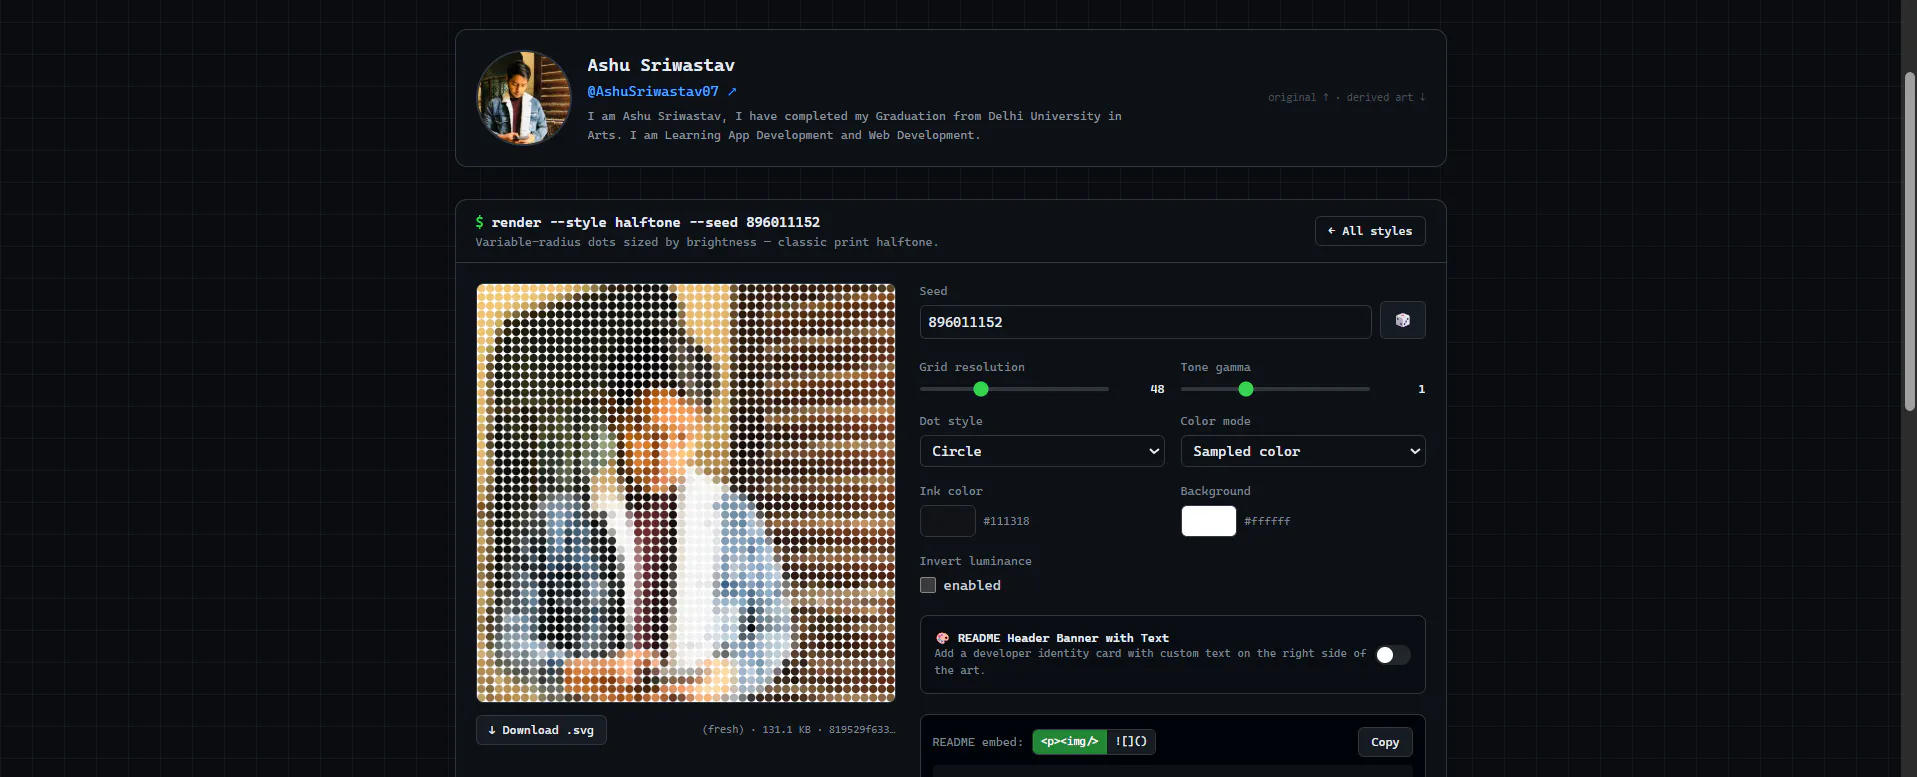Adjust the Tone gamma slider handle
The height and width of the screenshot is (777, 1917).
click(1246, 389)
